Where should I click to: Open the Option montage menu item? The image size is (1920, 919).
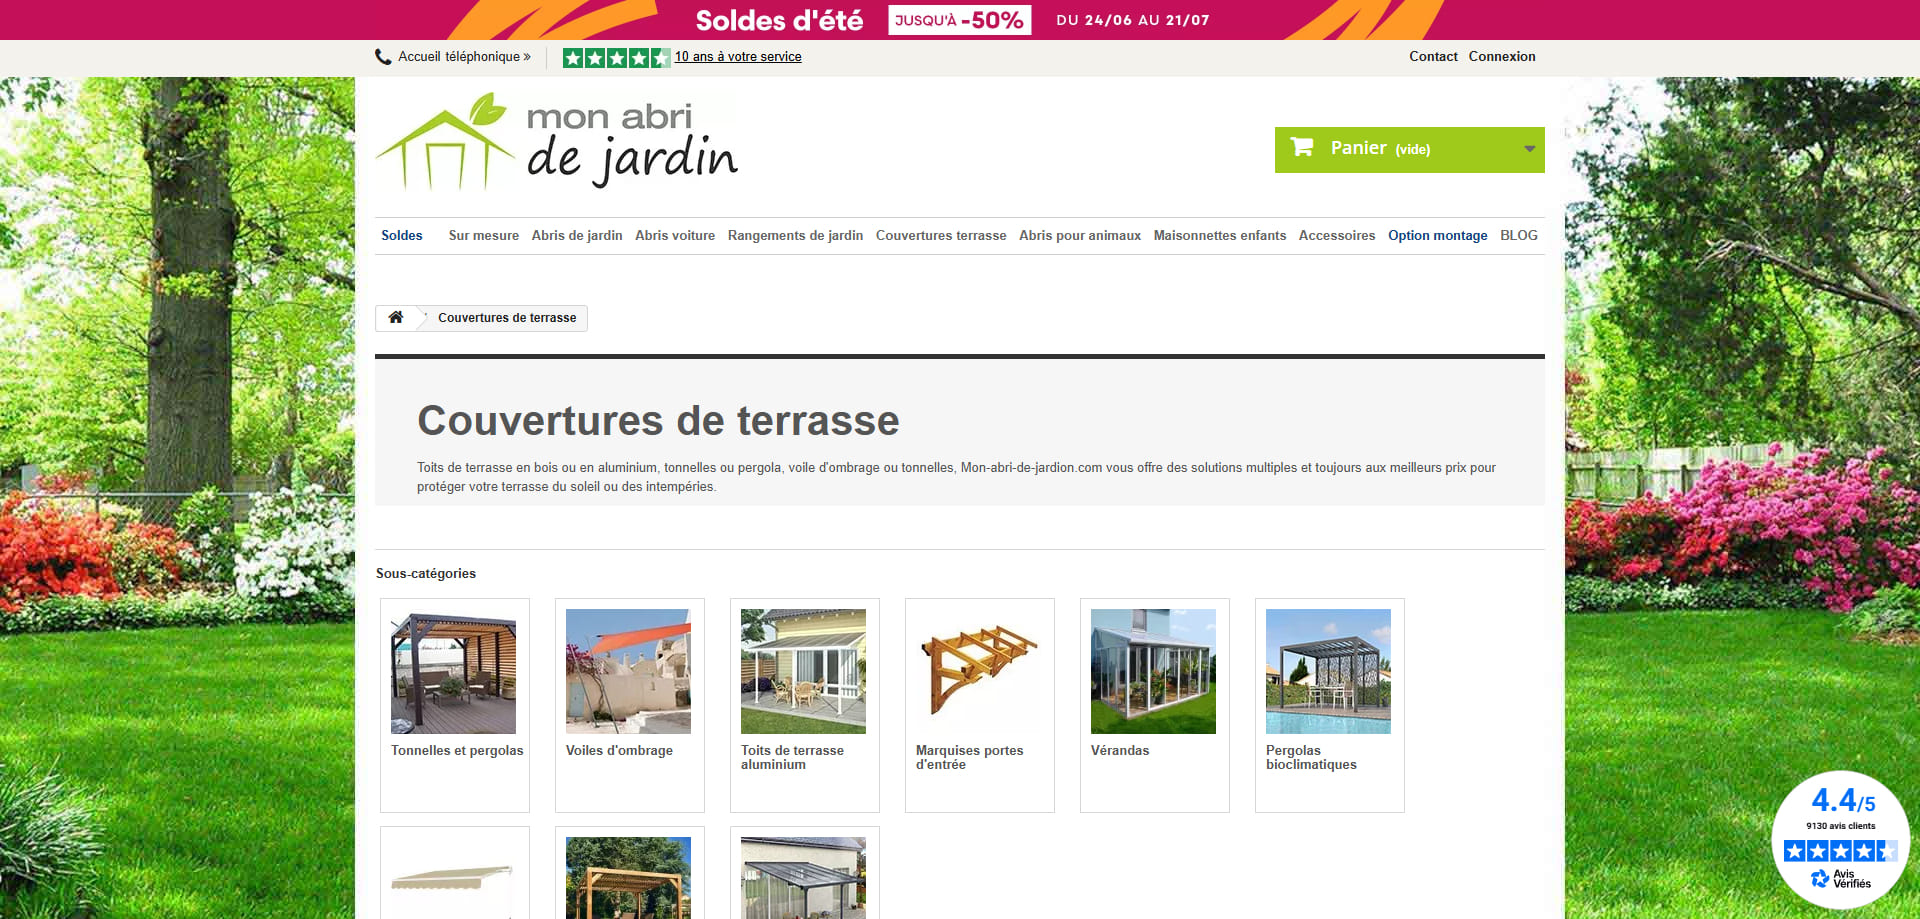coord(1438,236)
